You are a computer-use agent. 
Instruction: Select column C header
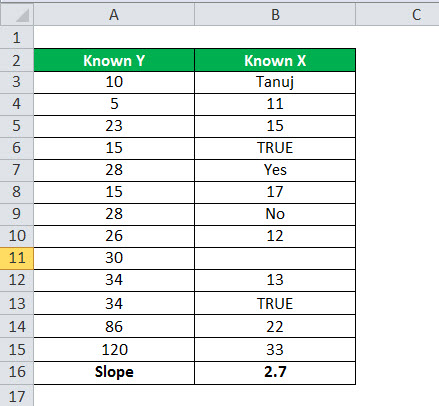[x=397, y=15]
